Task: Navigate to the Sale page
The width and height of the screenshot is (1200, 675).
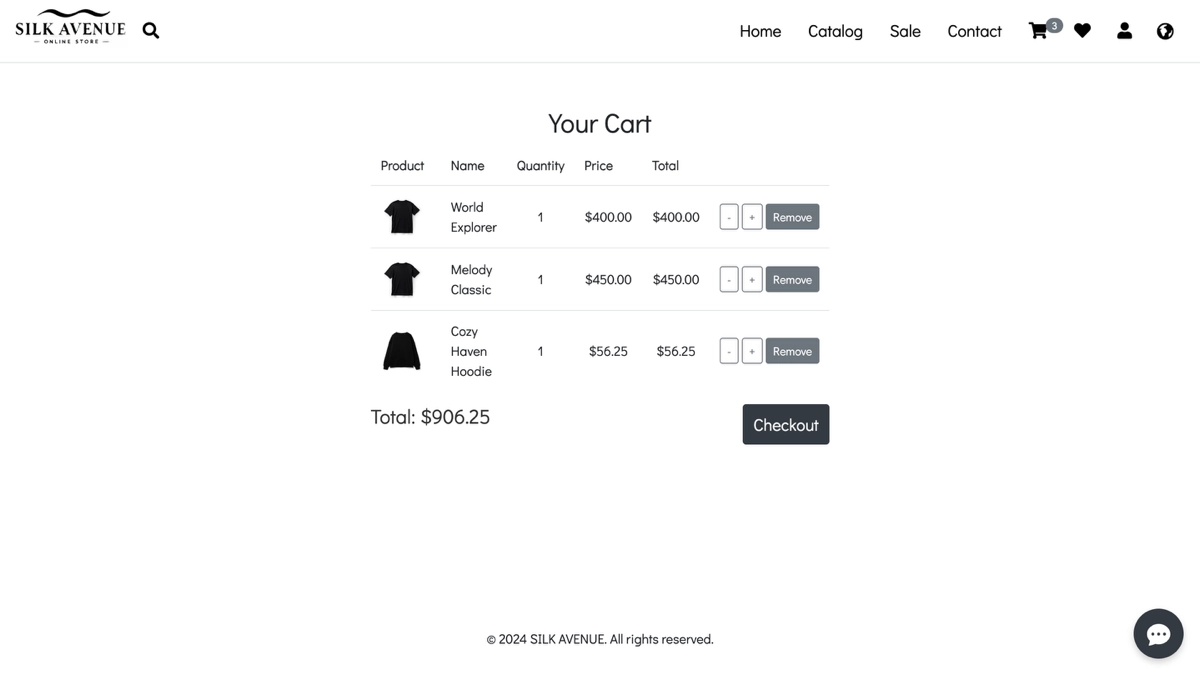Action: click(905, 31)
